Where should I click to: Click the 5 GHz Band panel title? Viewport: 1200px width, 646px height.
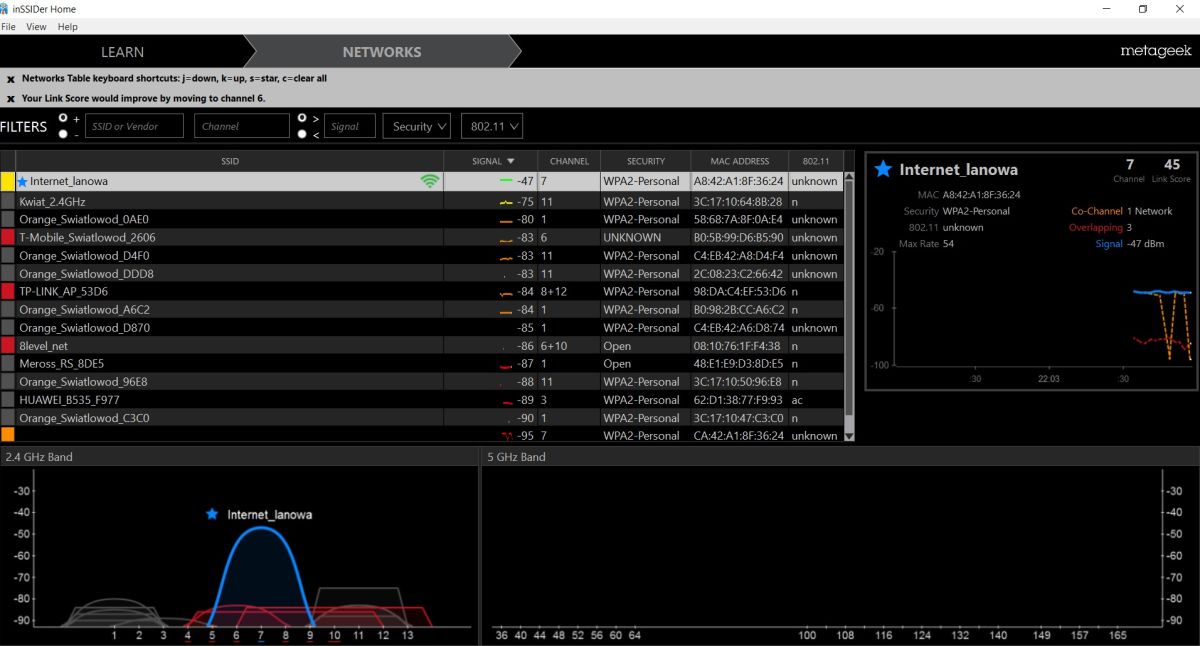pos(516,457)
